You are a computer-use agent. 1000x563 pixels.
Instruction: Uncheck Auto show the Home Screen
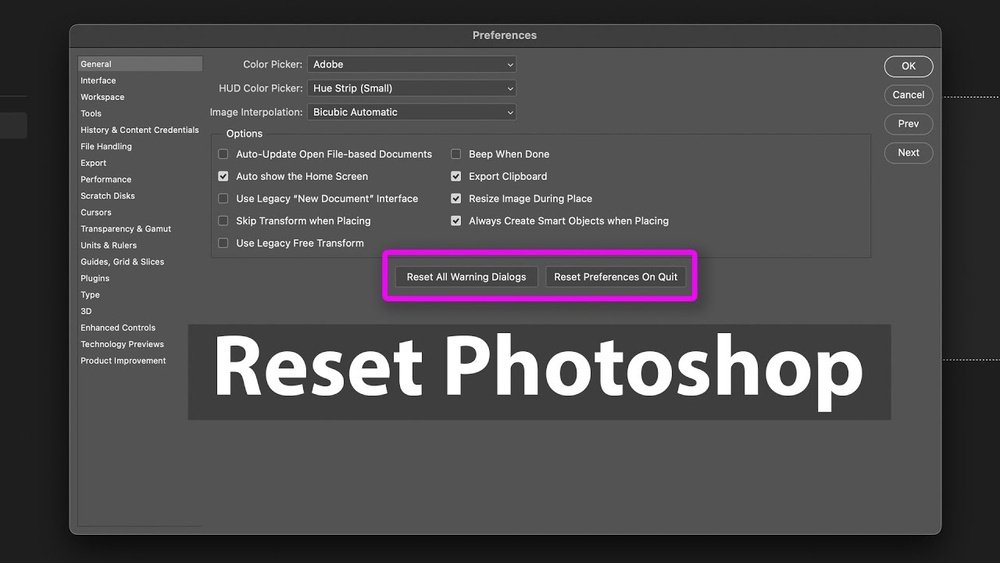[x=224, y=176]
